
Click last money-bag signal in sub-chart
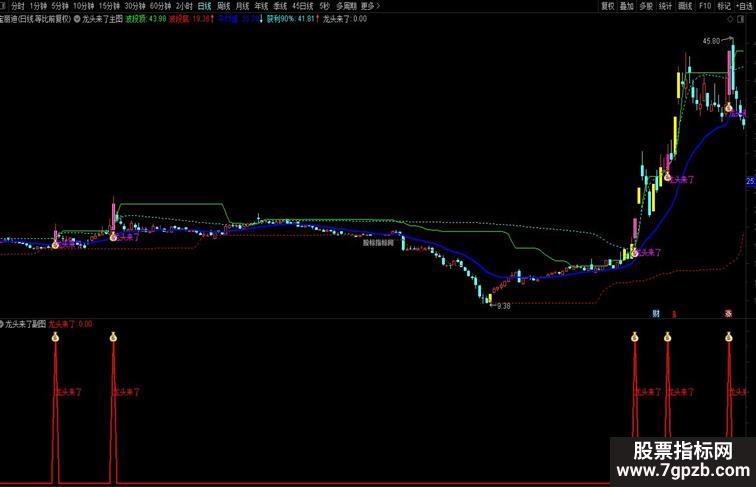[x=729, y=337]
